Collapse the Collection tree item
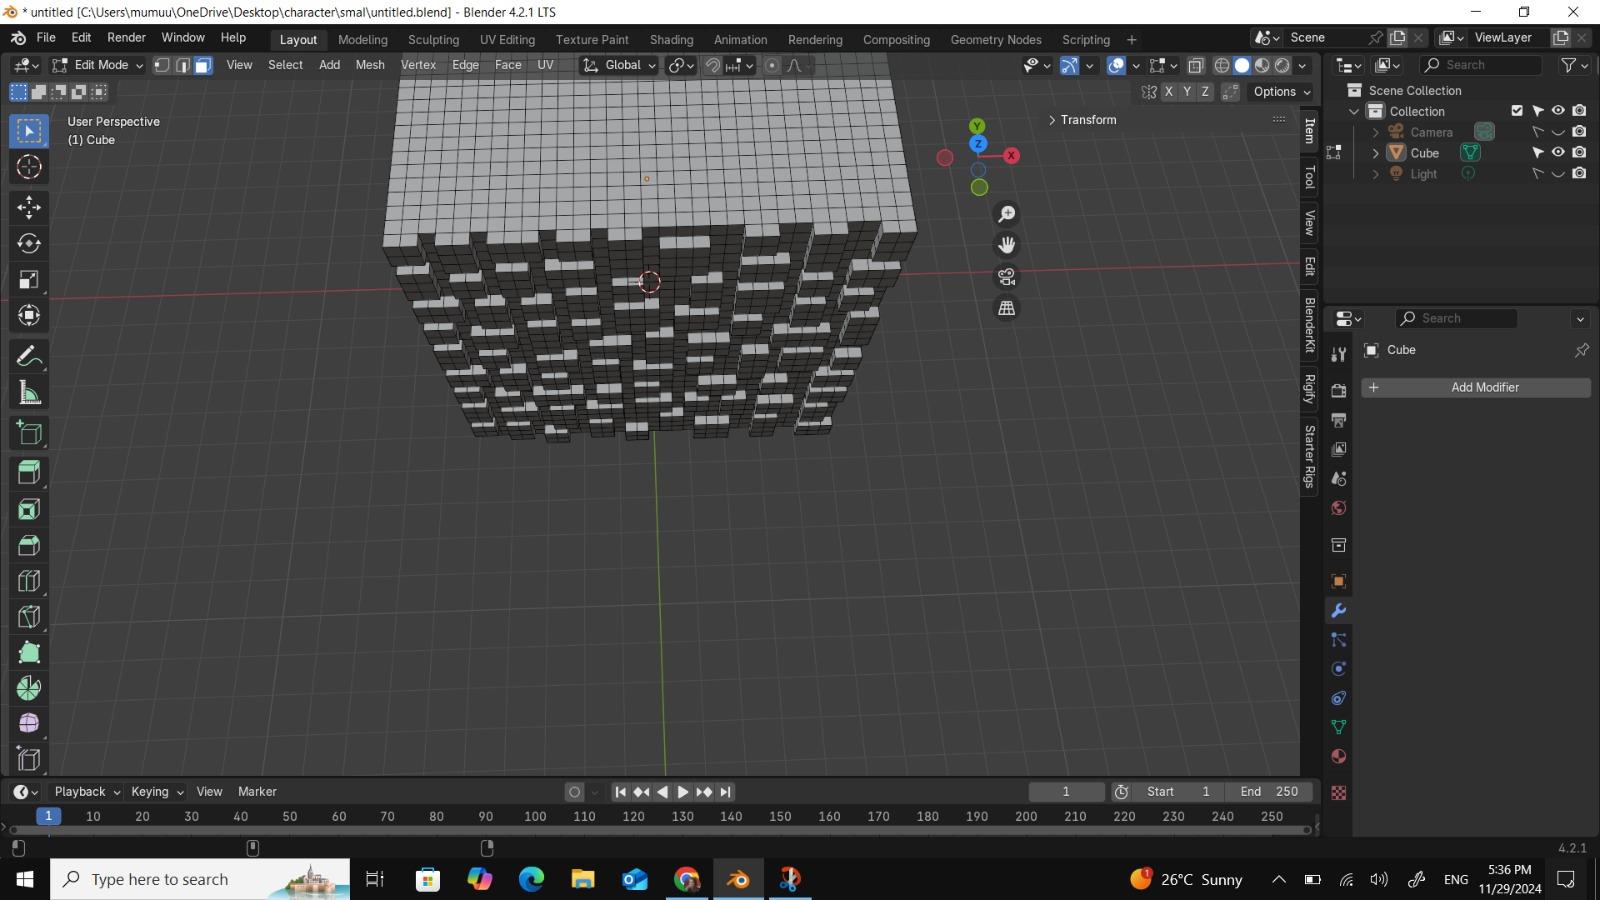This screenshot has width=1600, height=900. point(1355,111)
